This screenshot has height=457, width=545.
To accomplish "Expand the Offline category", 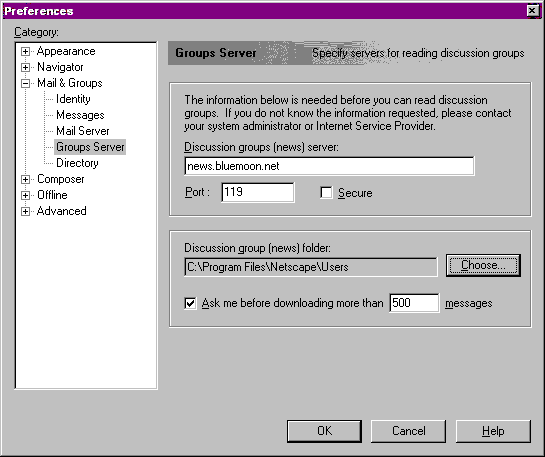I will 25,195.
